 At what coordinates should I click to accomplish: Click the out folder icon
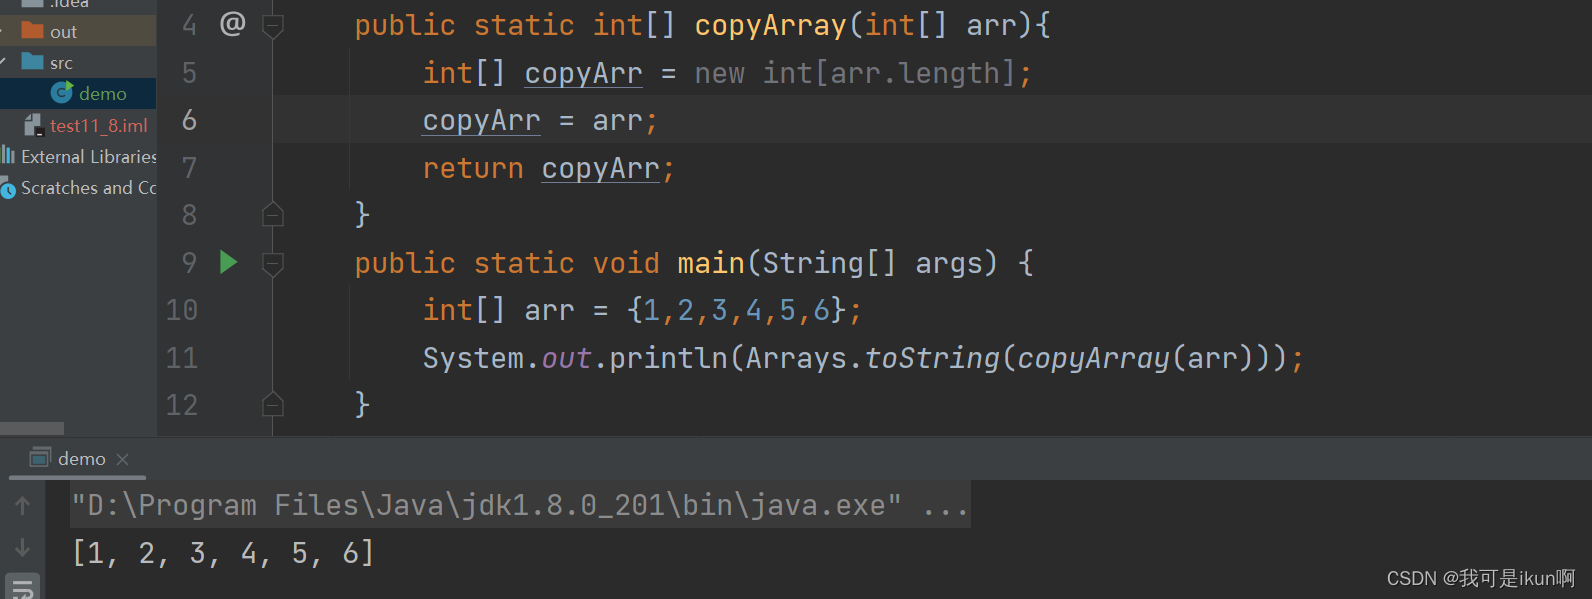pyautogui.click(x=33, y=30)
